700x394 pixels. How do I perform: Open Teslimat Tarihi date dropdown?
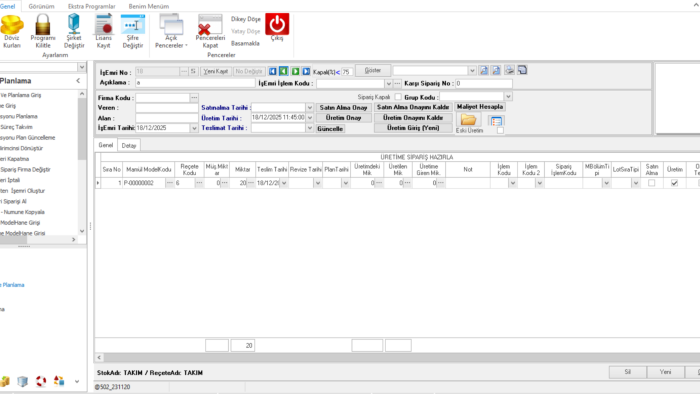click(309, 128)
